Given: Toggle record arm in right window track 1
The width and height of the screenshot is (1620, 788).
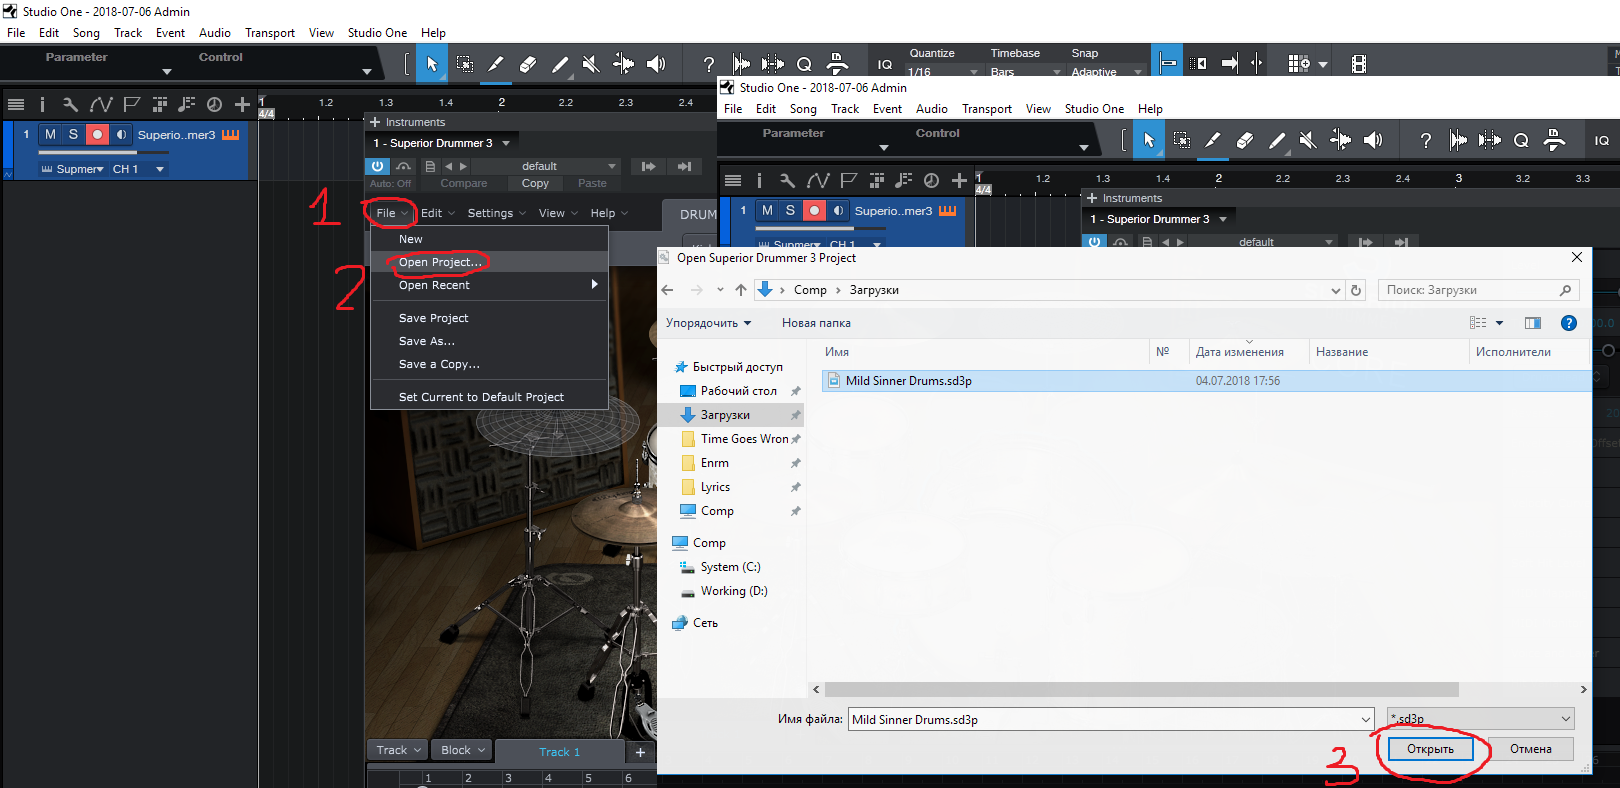Looking at the screenshot, I should 814,210.
